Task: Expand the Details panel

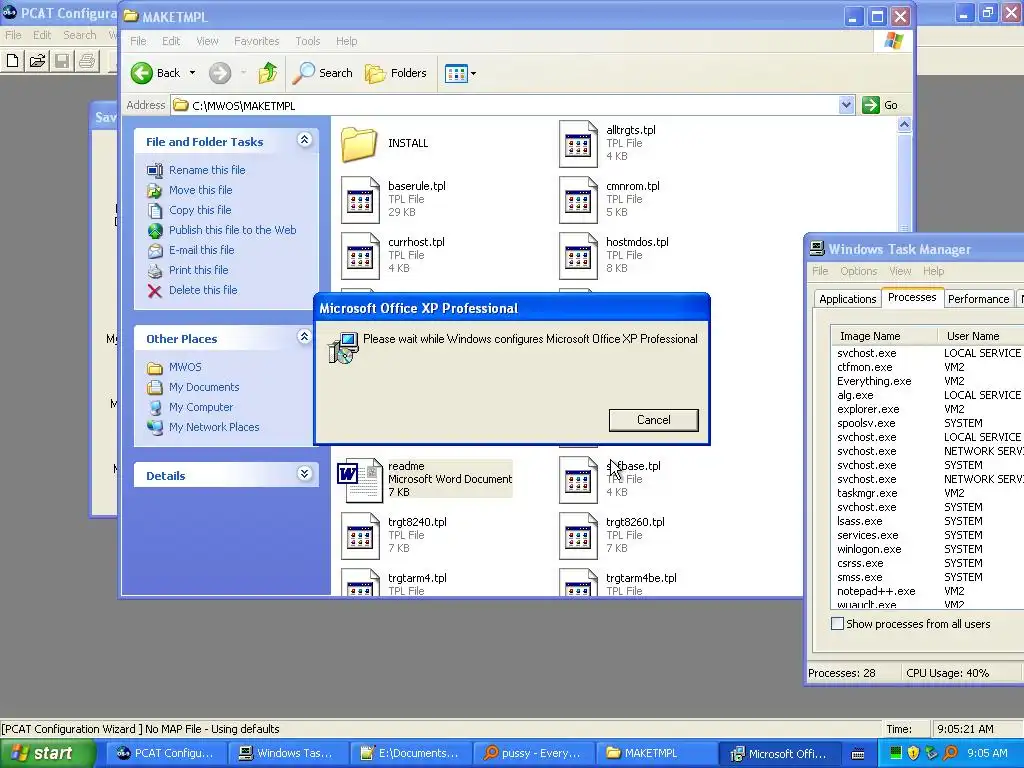Action: 304,474
